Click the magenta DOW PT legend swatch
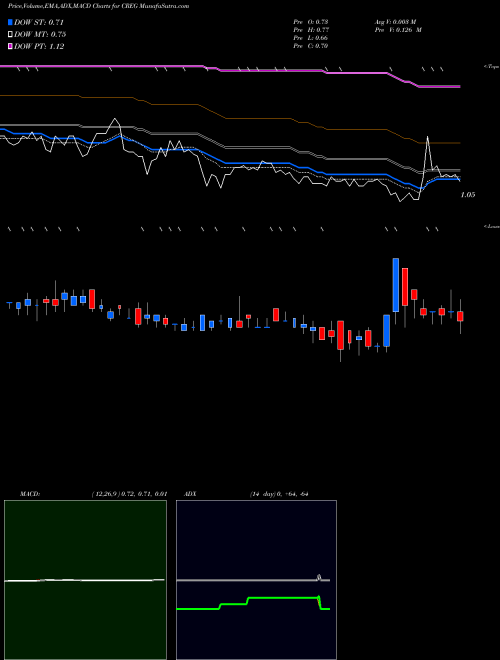Image resolution: width=500 pixels, height=660 pixels. [x=10, y=47]
